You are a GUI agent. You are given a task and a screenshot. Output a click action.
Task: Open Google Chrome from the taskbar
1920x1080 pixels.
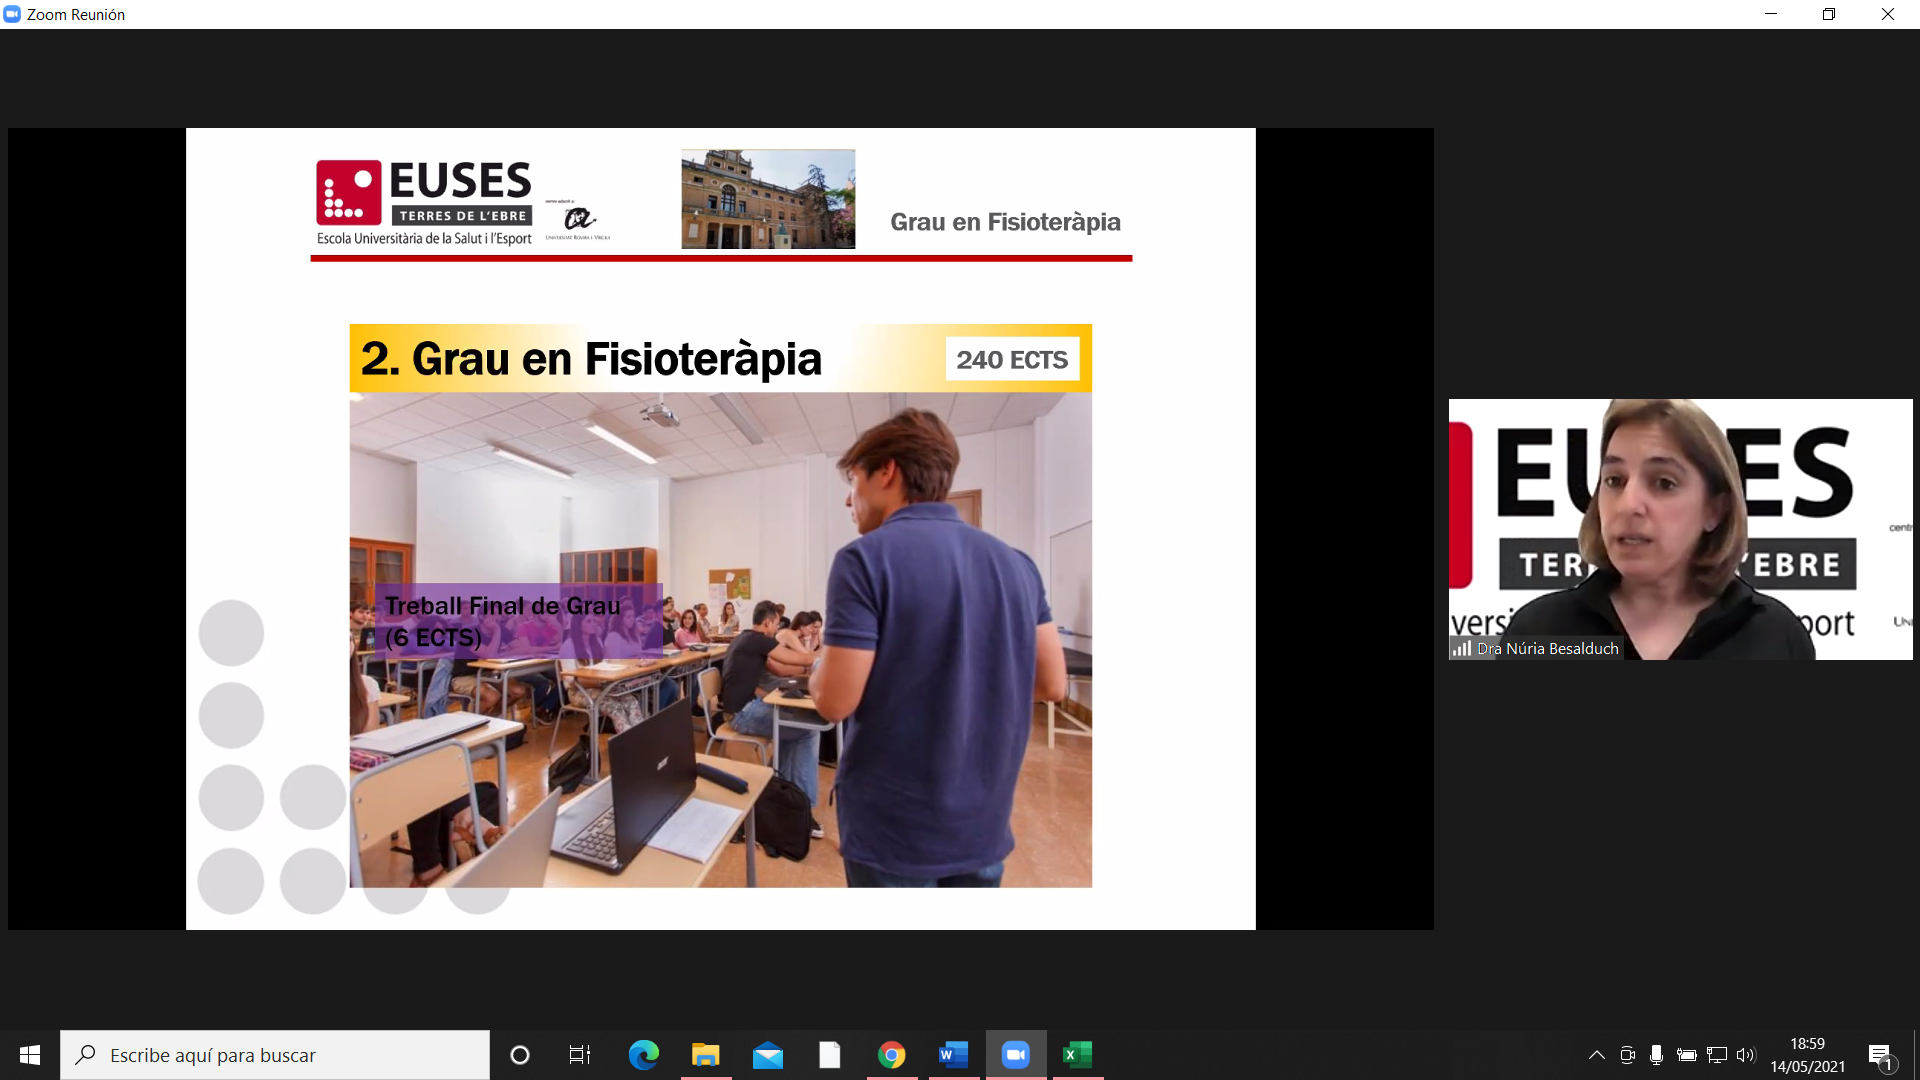(x=891, y=1055)
